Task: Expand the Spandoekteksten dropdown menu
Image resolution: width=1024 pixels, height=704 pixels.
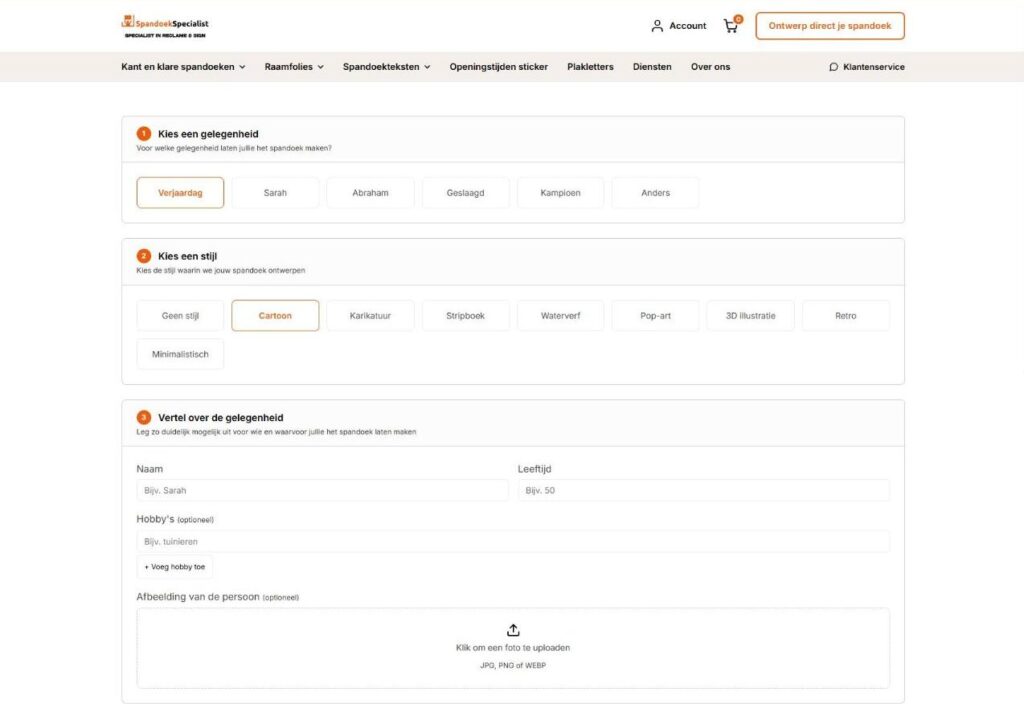Action: [387, 67]
